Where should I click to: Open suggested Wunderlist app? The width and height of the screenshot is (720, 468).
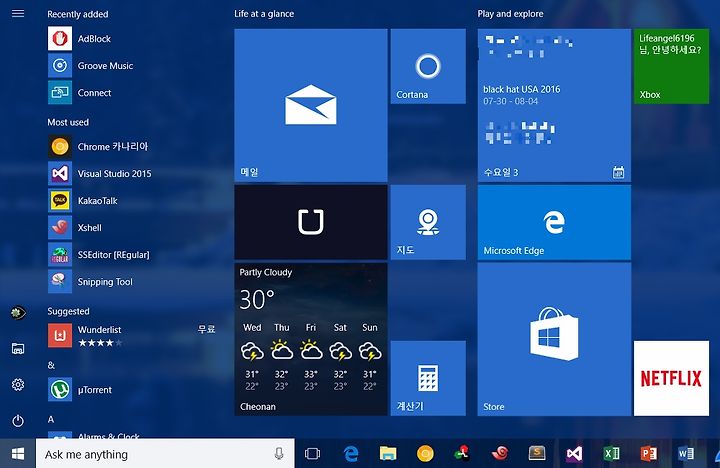tap(131, 335)
